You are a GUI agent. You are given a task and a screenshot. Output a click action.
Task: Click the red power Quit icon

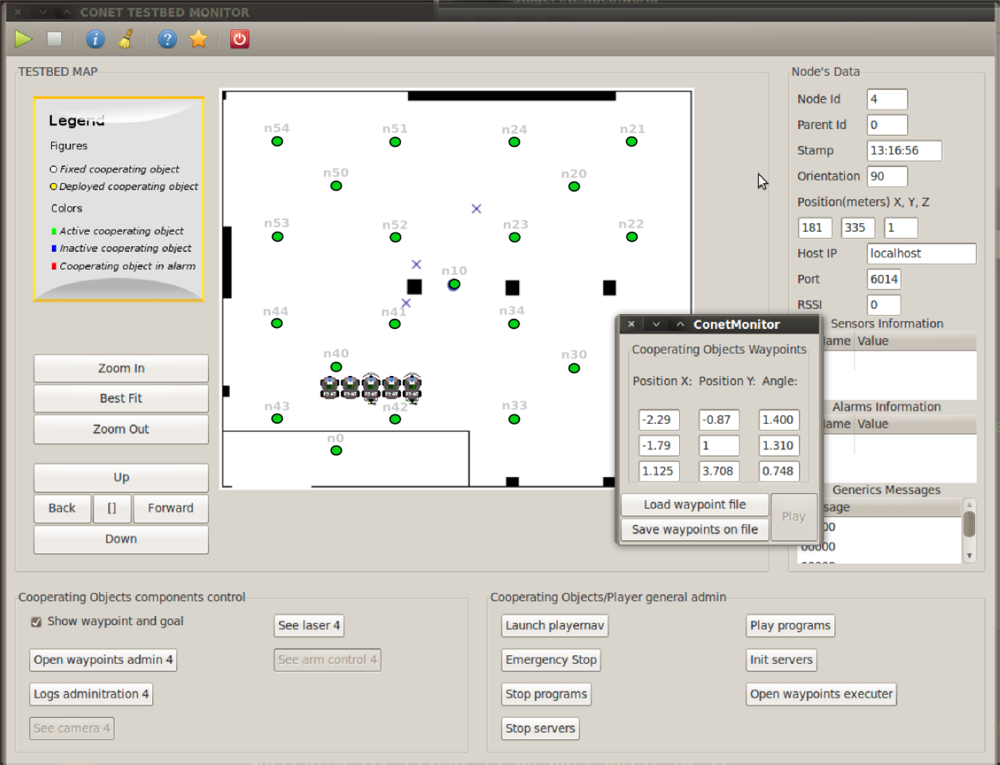pyautogui.click(x=240, y=39)
